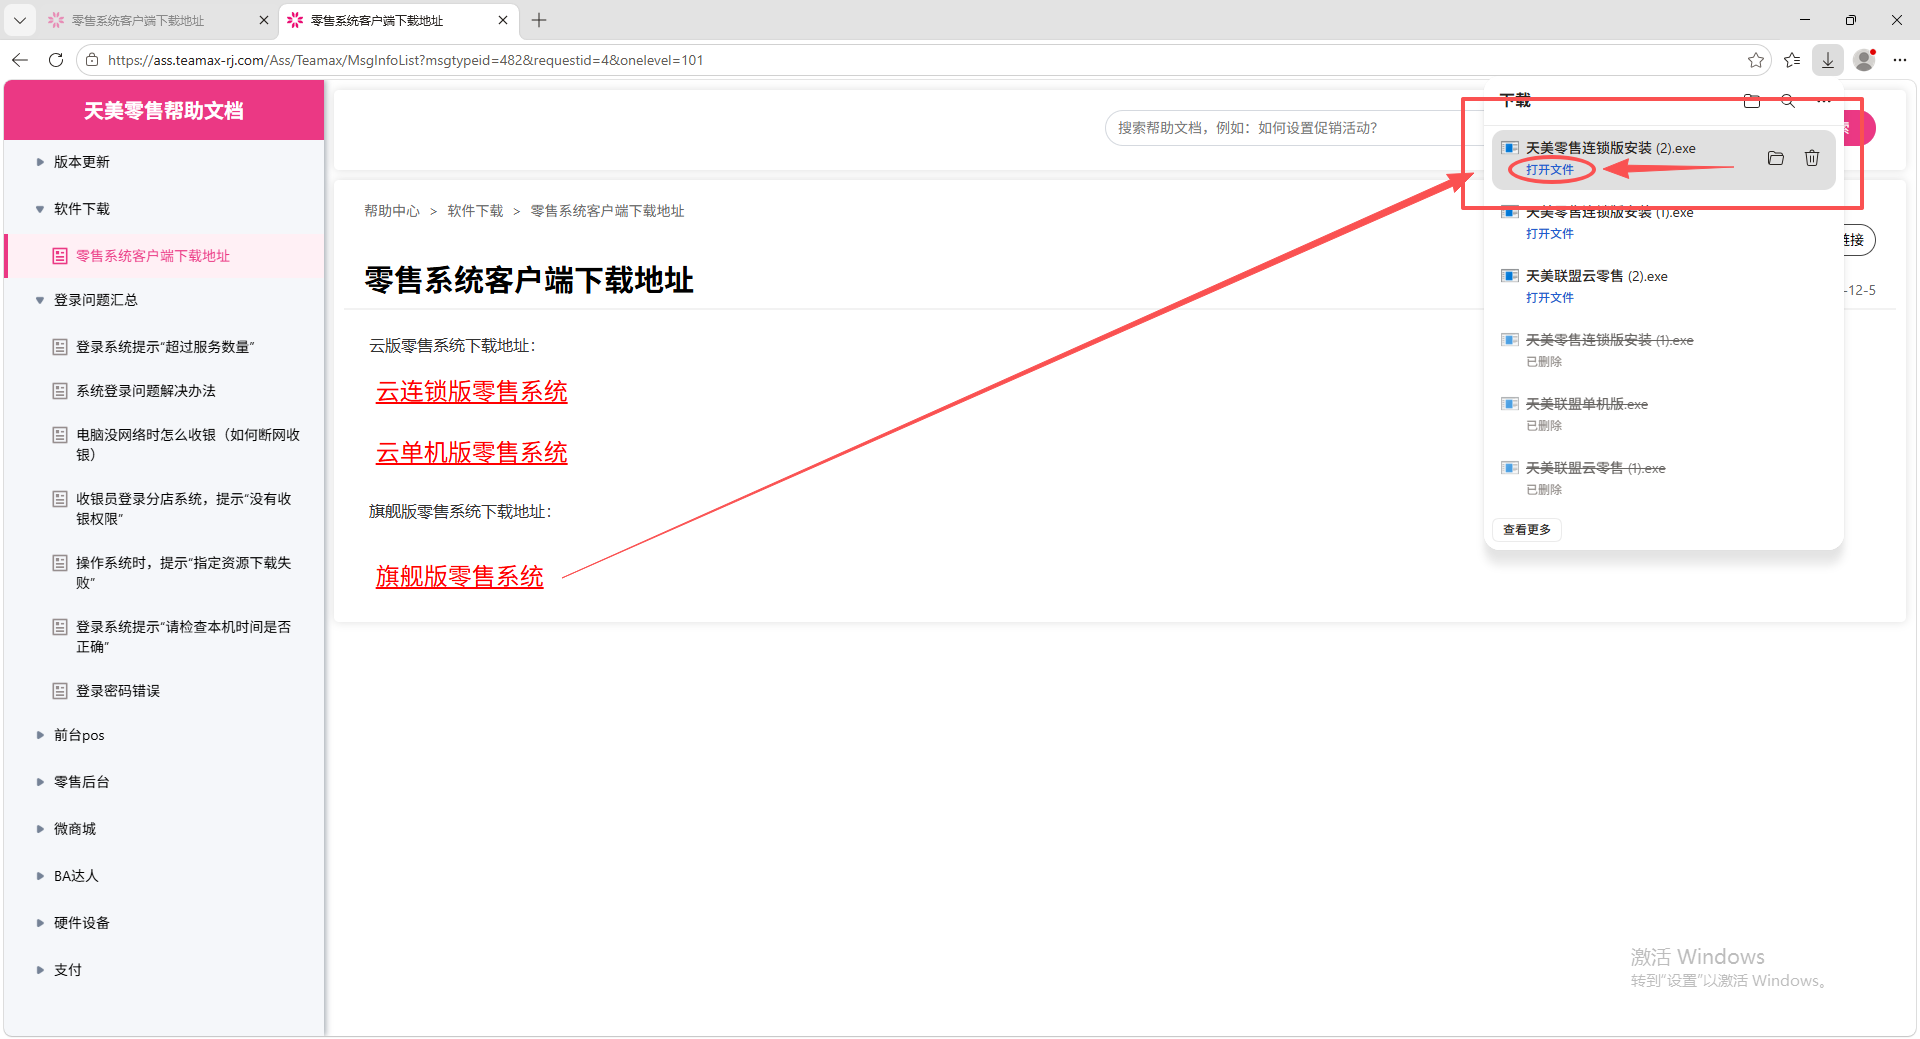Close the active 零售系统客户端下载地址 tab
This screenshot has height=1039, width=1920.
point(503,20)
